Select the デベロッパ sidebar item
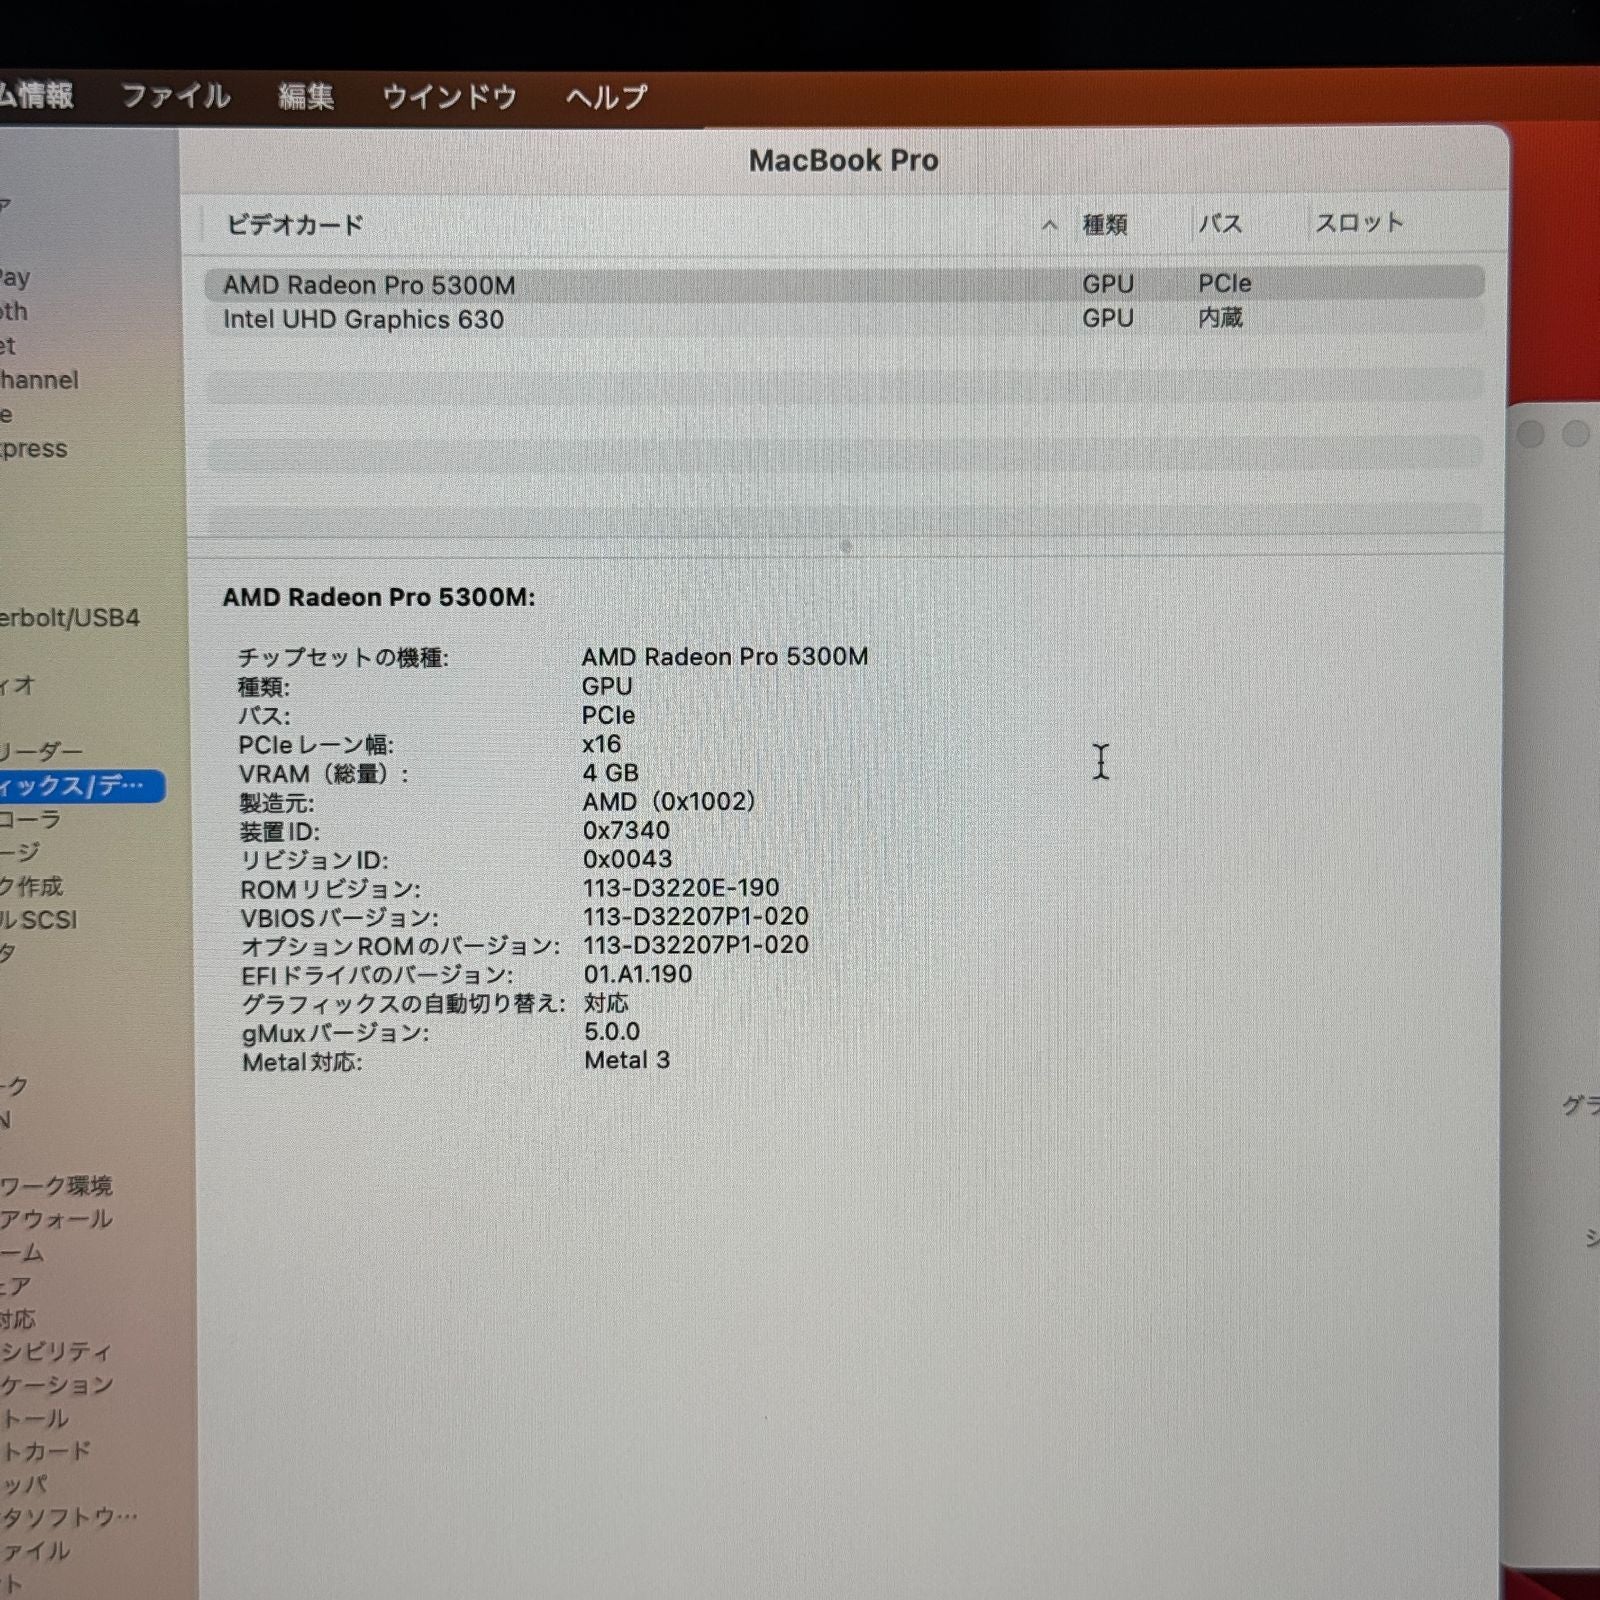Screen dimensions: 1600x1600 click(24, 1484)
